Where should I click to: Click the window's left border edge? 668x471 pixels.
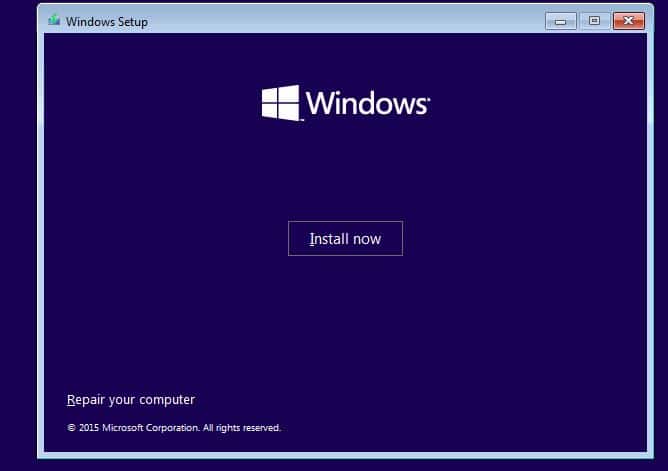[x=40, y=250]
